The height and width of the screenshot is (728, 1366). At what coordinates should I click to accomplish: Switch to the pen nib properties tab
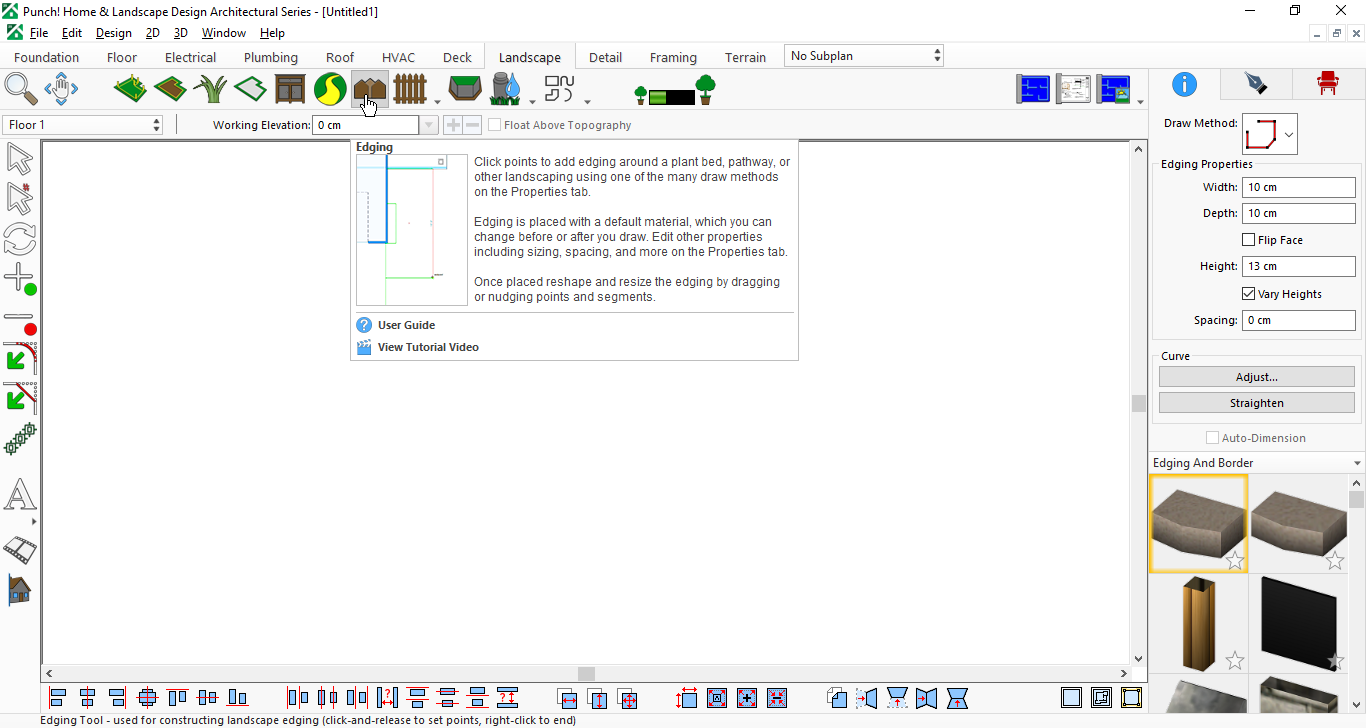(1256, 83)
